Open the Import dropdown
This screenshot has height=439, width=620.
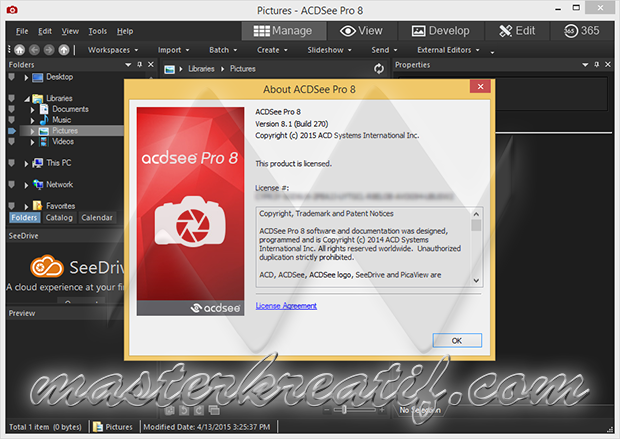pyautogui.click(x=174, y=50)
